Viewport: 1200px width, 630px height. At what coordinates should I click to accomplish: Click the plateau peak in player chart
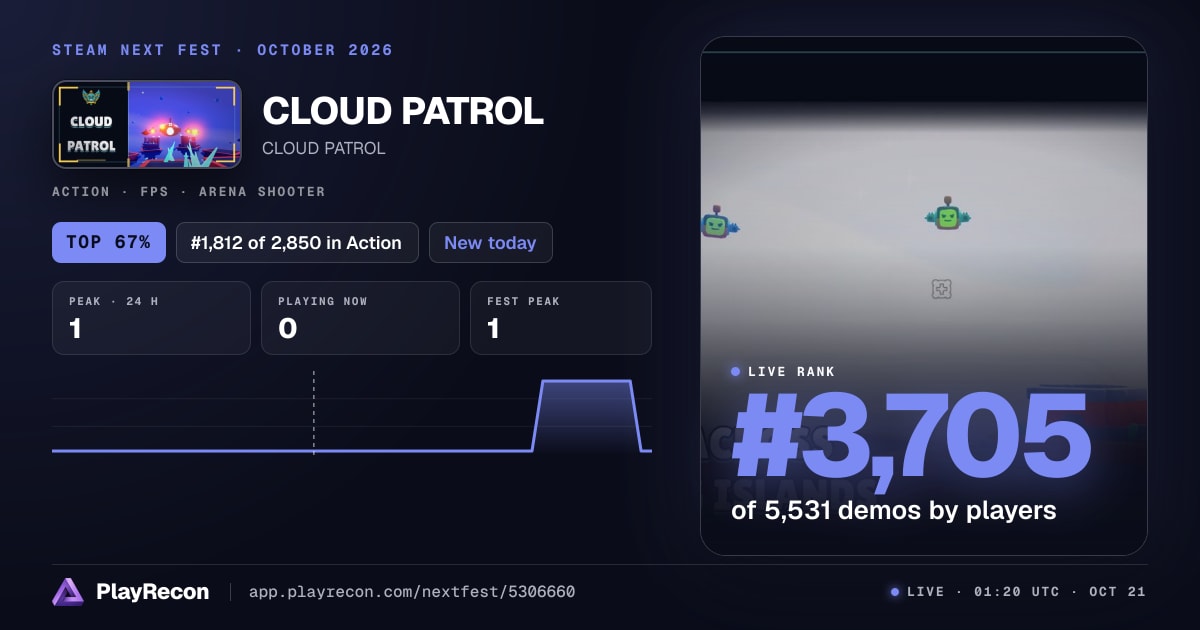tap(585, 381)
